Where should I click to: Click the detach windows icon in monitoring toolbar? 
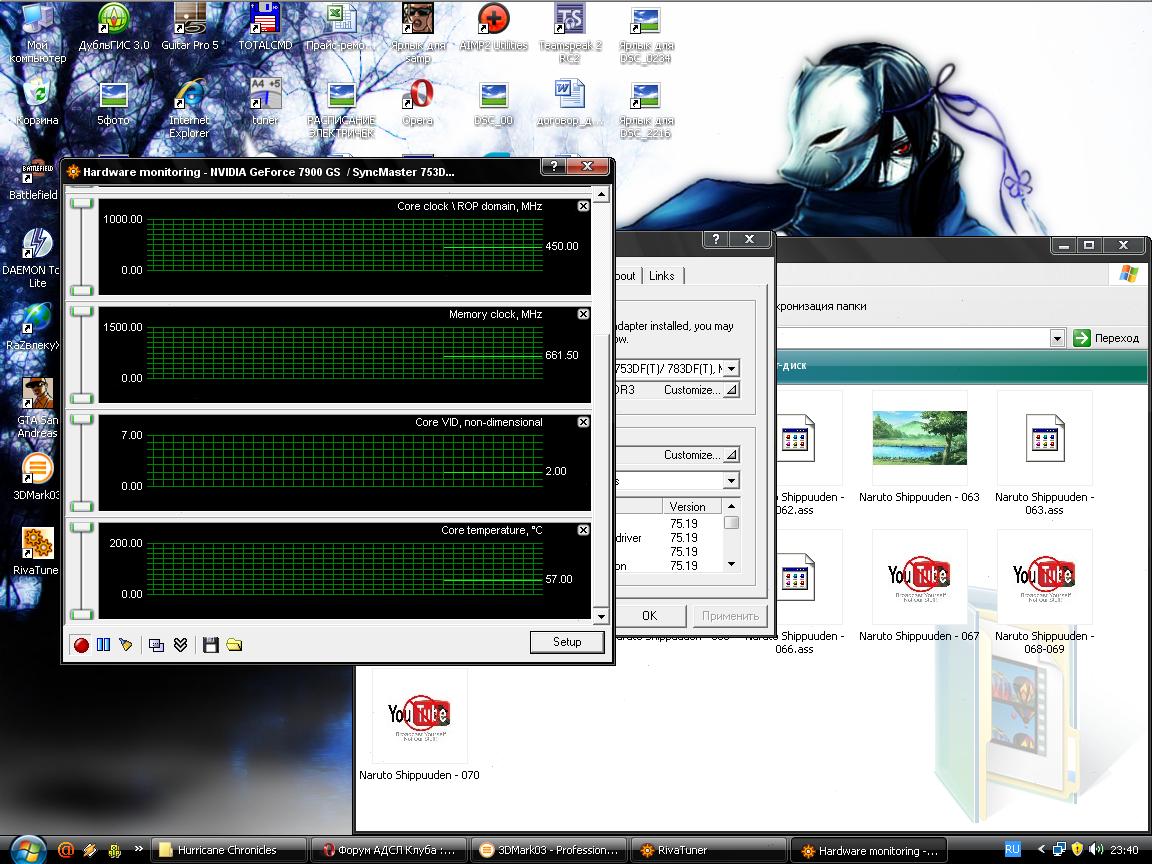pos(156,645)
